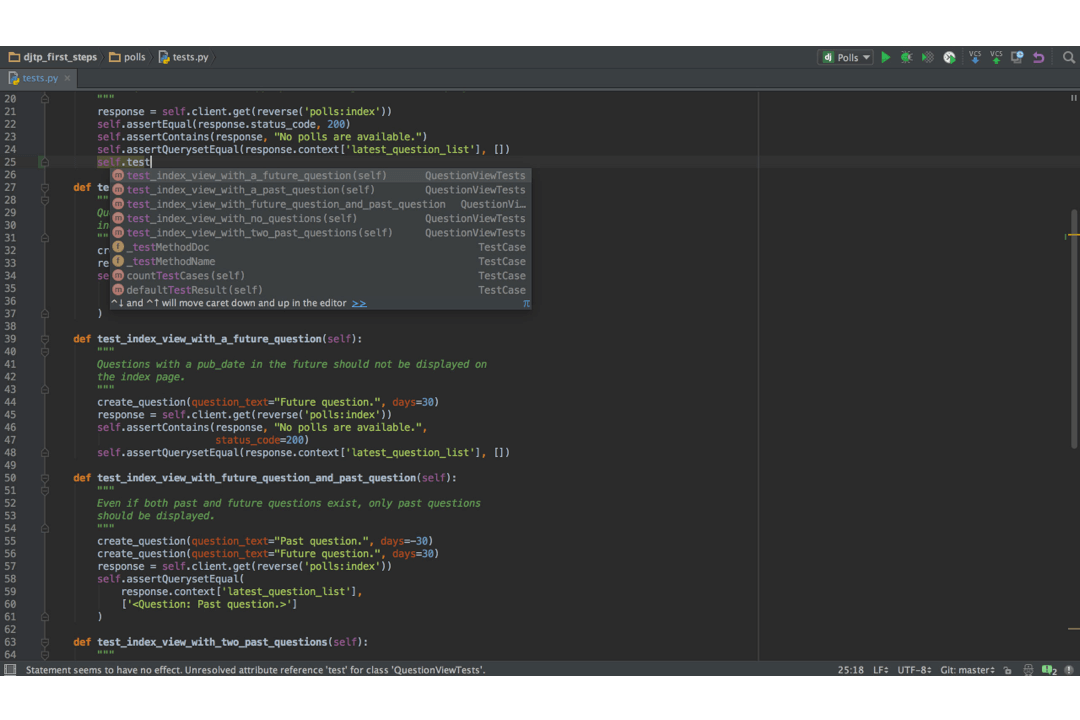Open the Polls run configuration dropdown
The image size is (1080, 720).
click(x=847, y=58)
